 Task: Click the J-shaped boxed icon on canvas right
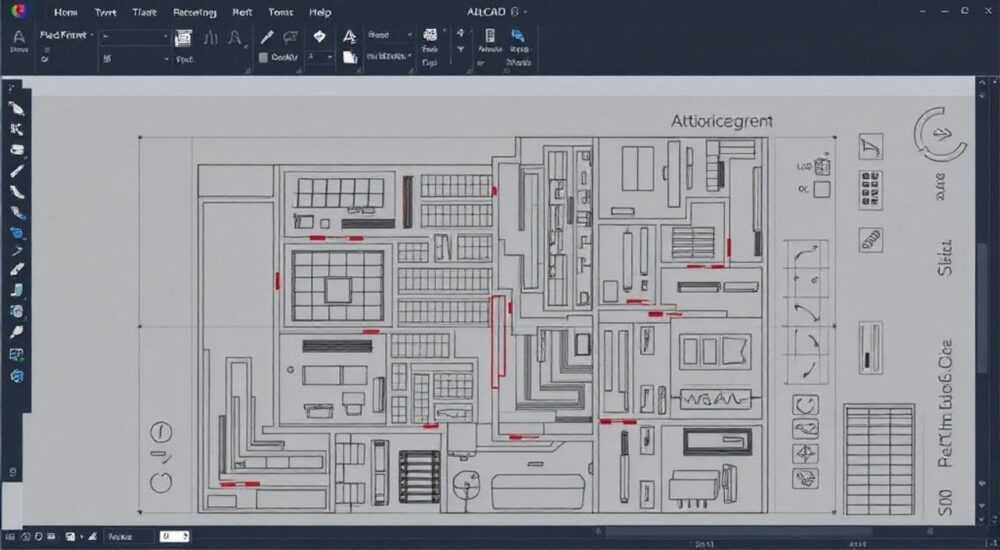pos(871,147)
